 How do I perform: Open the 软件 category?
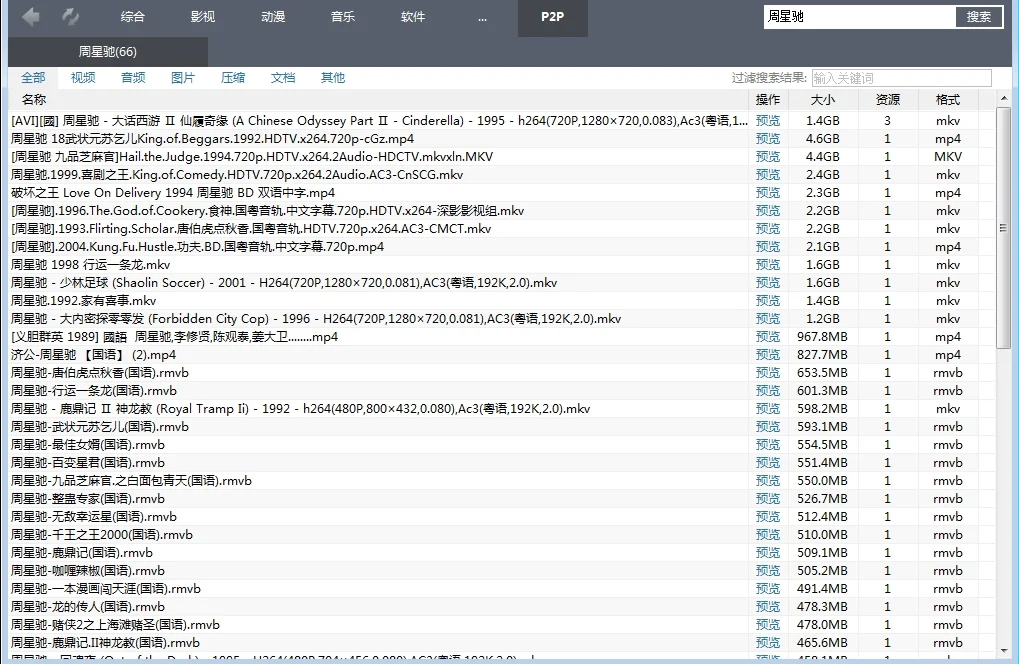coord(412,17)
